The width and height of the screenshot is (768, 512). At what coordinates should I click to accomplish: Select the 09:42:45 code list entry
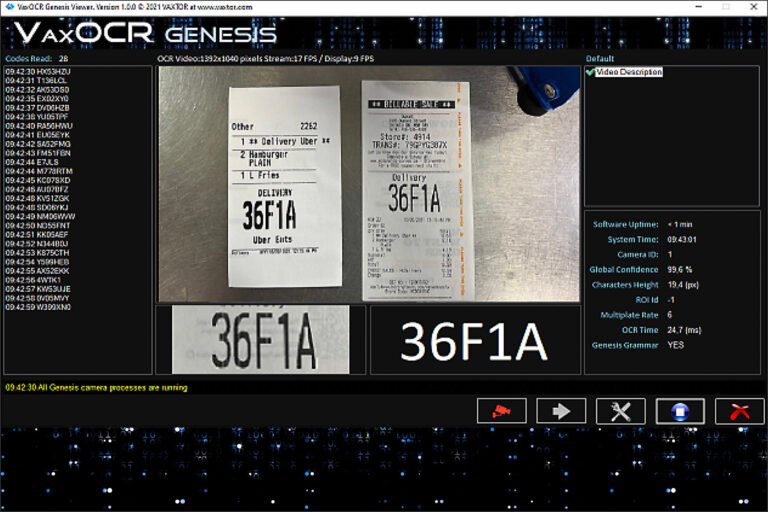[x=38, y=180]
